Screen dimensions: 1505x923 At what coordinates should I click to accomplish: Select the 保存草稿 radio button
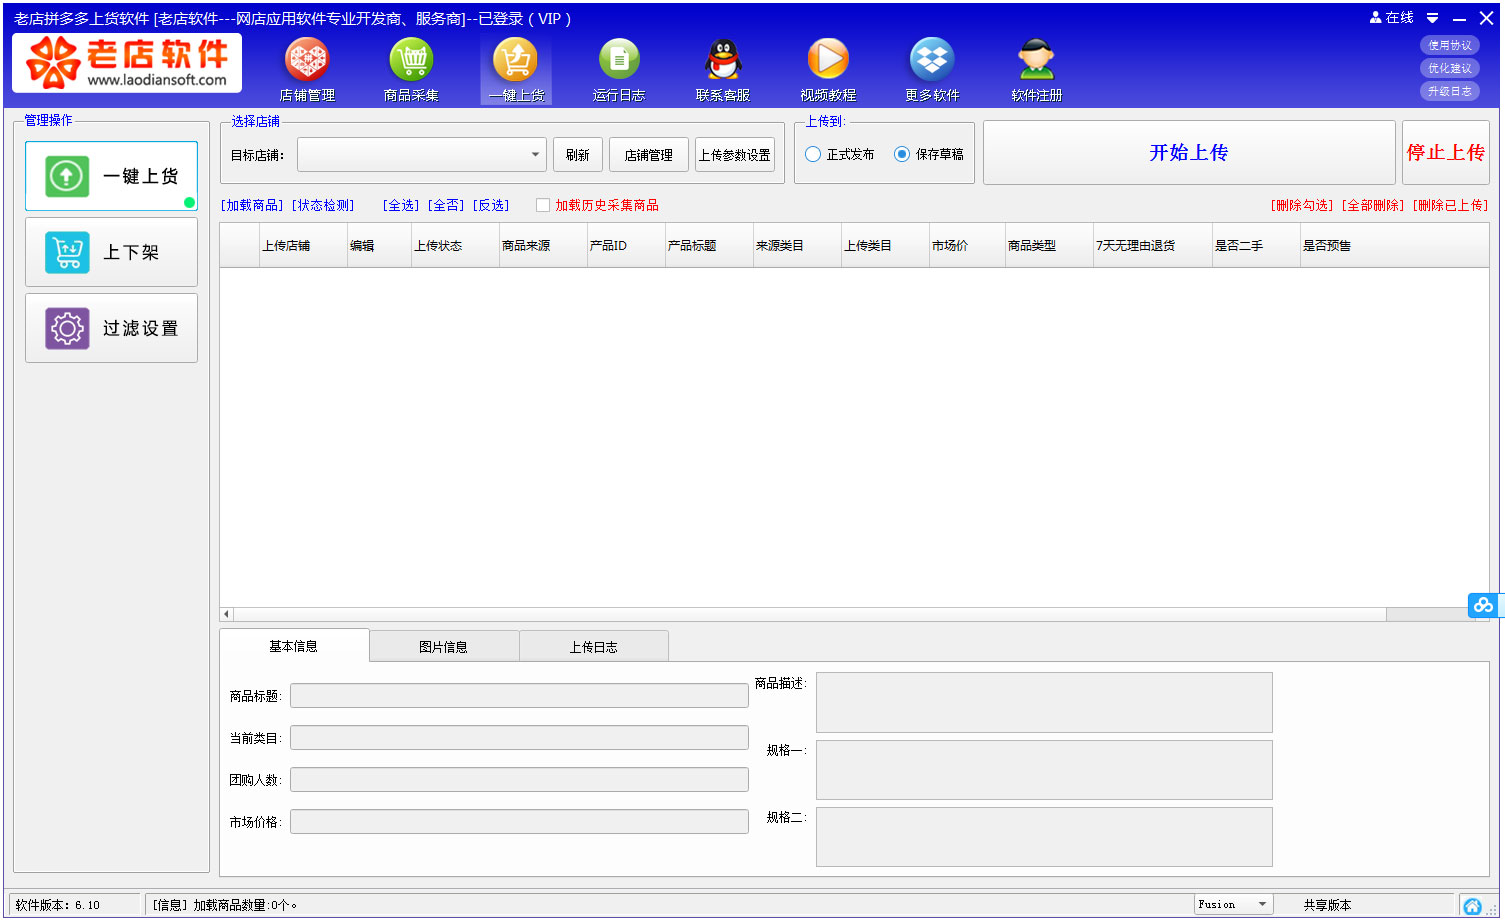coord(902,155)
